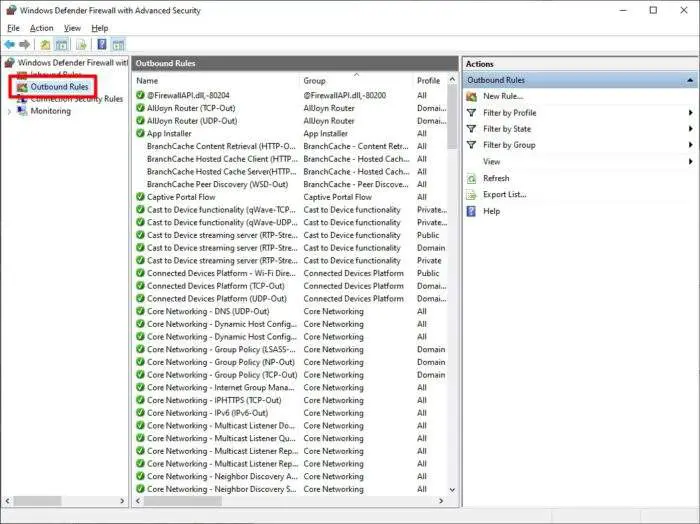
Task: Click the Back arrow toolbar icon
Action: point(9,44)
